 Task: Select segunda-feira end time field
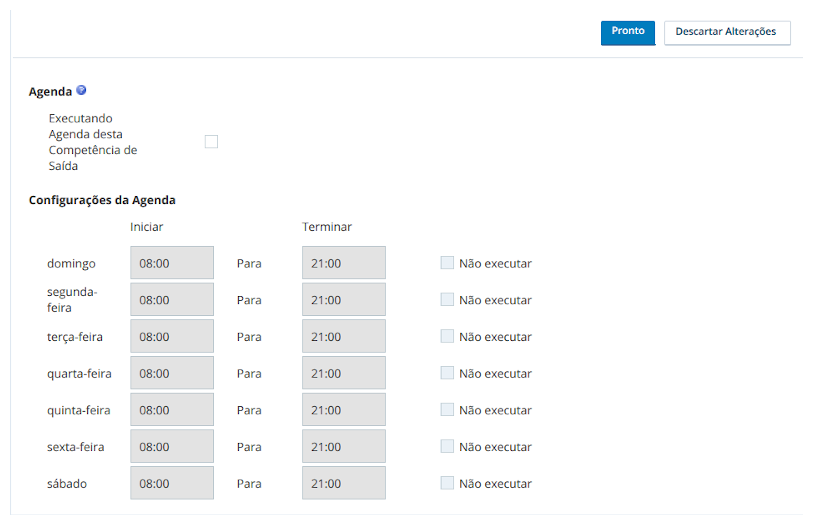(344, 300)
